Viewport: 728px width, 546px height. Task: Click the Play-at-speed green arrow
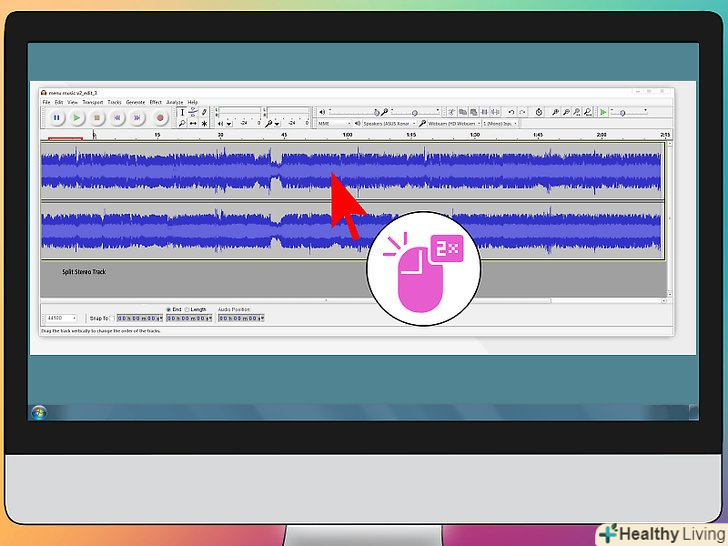603,112
